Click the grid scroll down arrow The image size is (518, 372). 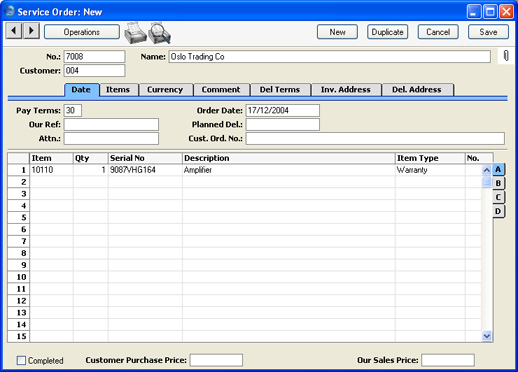(487, 336)
